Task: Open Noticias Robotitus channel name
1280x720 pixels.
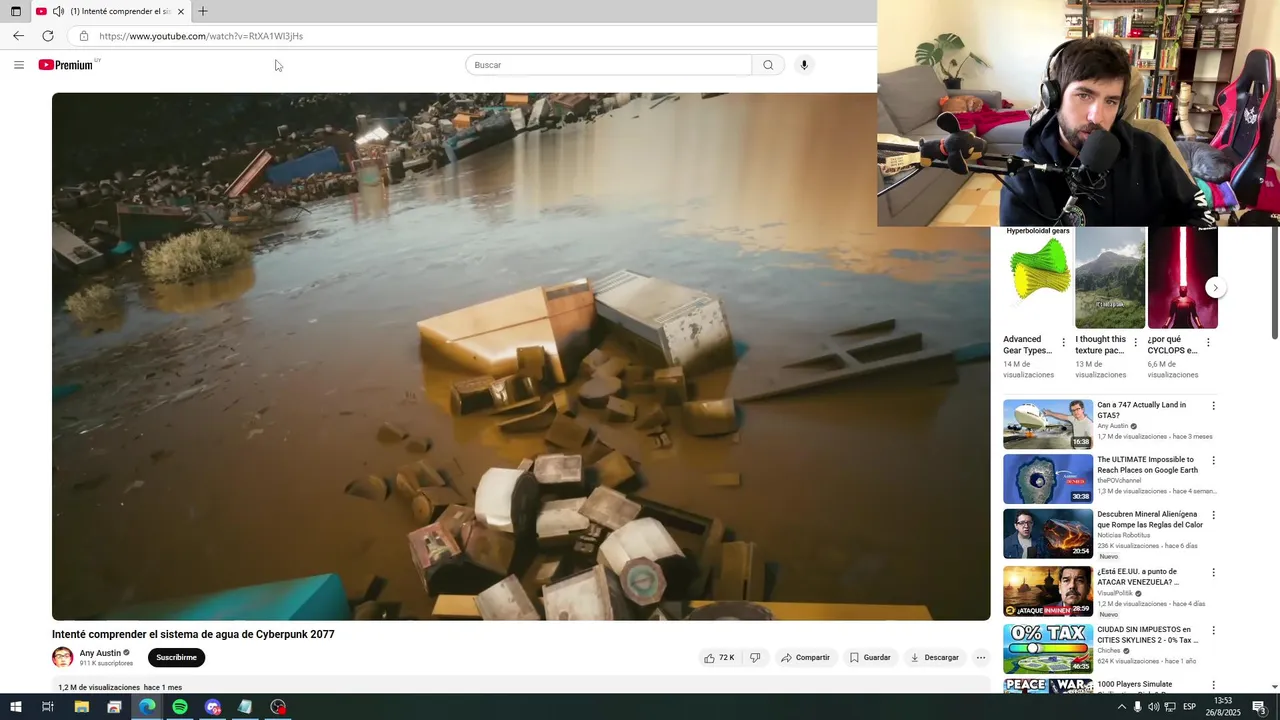Action: click(x=1125, y=536)
